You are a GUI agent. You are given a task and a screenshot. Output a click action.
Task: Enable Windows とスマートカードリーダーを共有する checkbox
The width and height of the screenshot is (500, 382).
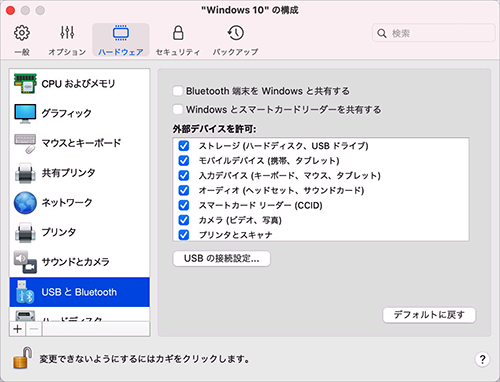pyautogui.click(x=178, y=109)
